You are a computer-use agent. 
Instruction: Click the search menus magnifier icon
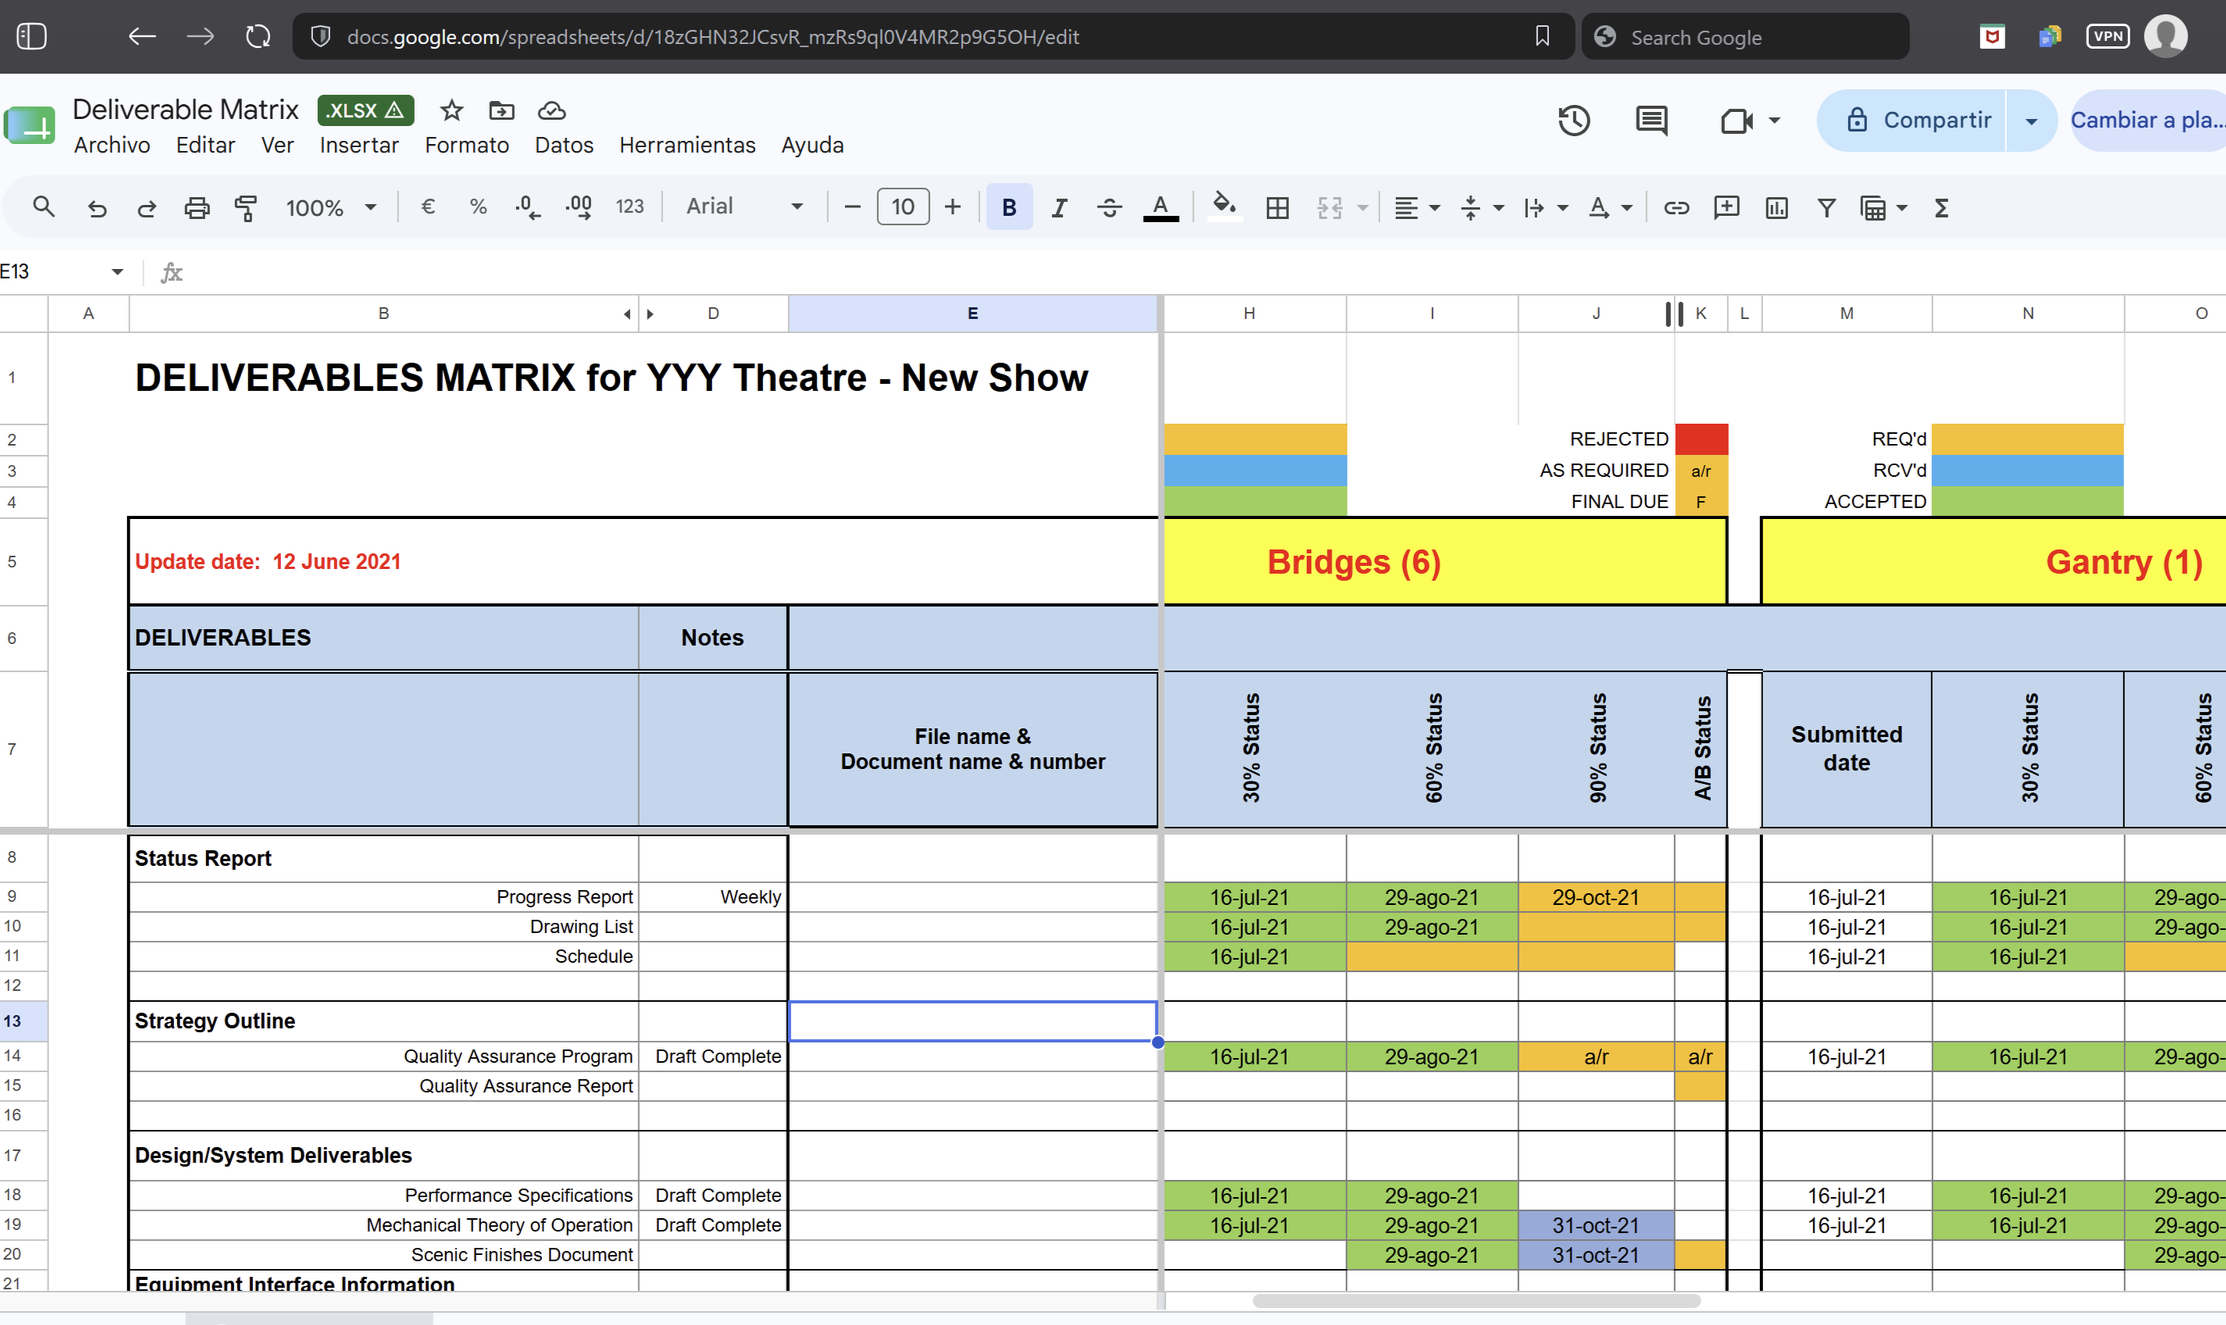[x=43, y=207]
